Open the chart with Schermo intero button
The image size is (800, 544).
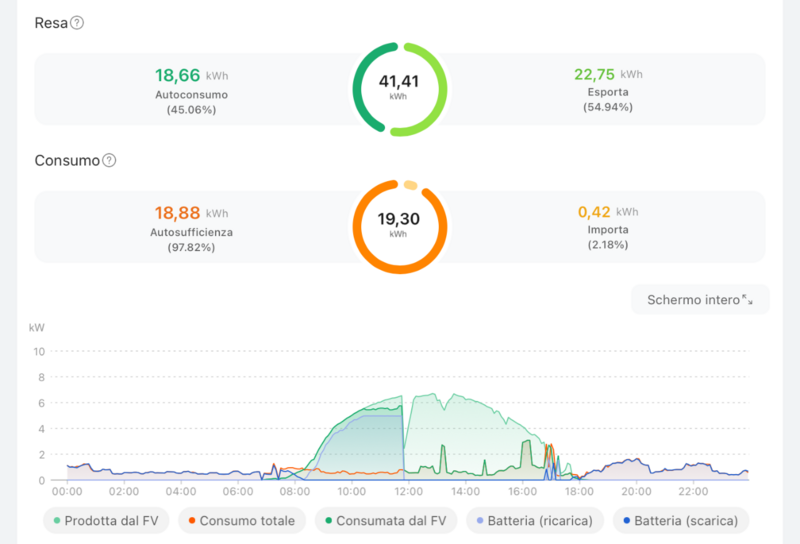(x=700, y=300)
